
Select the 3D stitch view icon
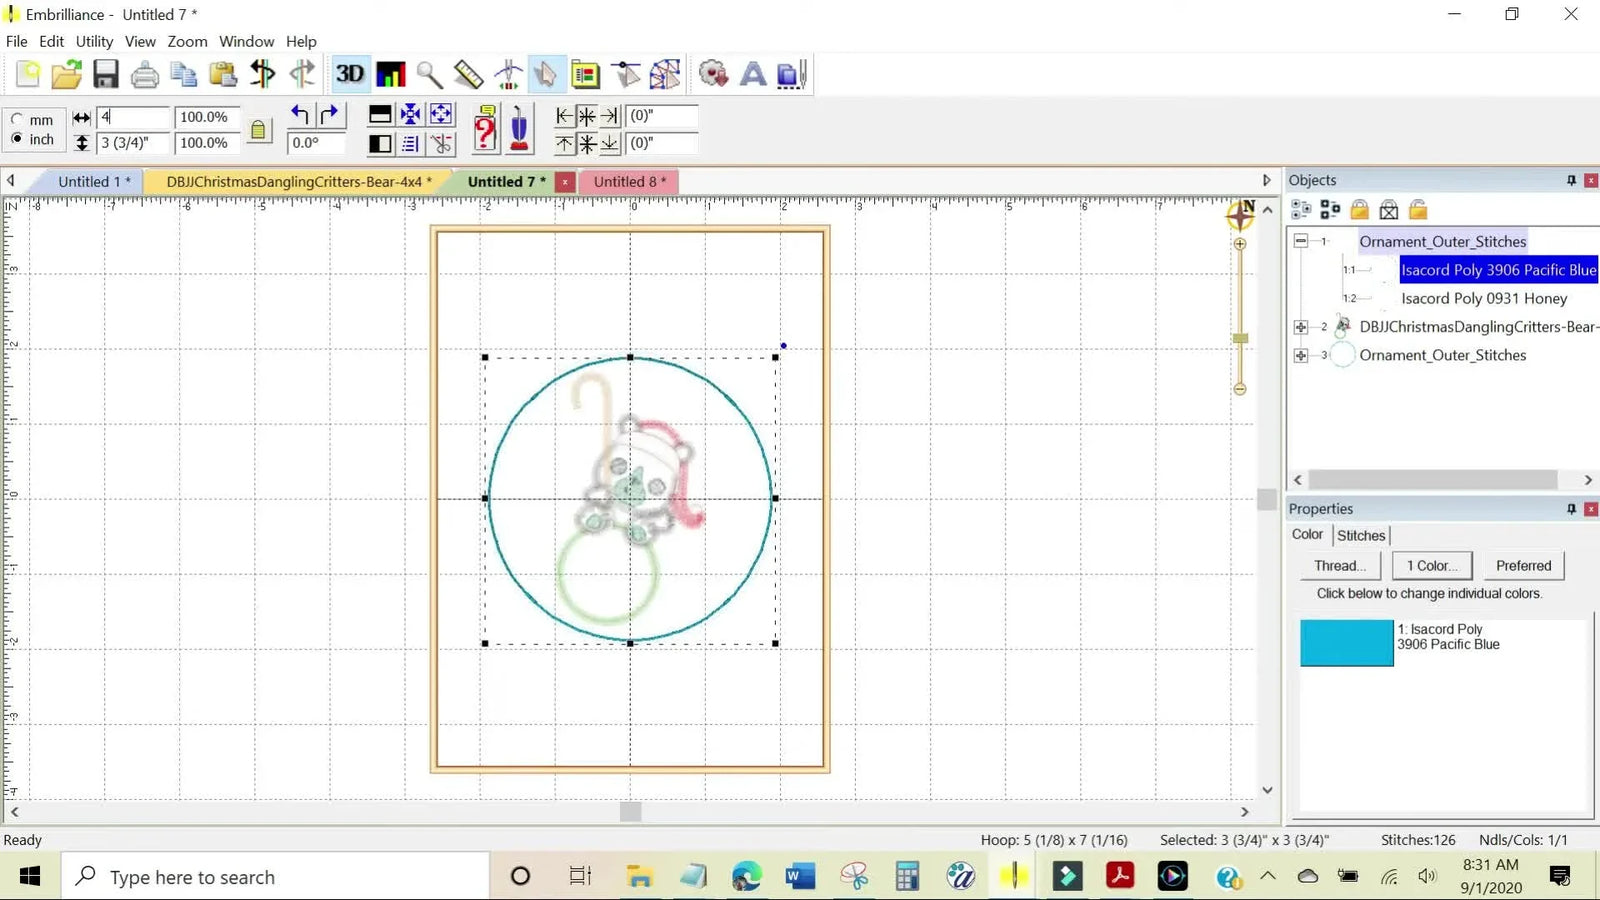click(x=350, y=73)
